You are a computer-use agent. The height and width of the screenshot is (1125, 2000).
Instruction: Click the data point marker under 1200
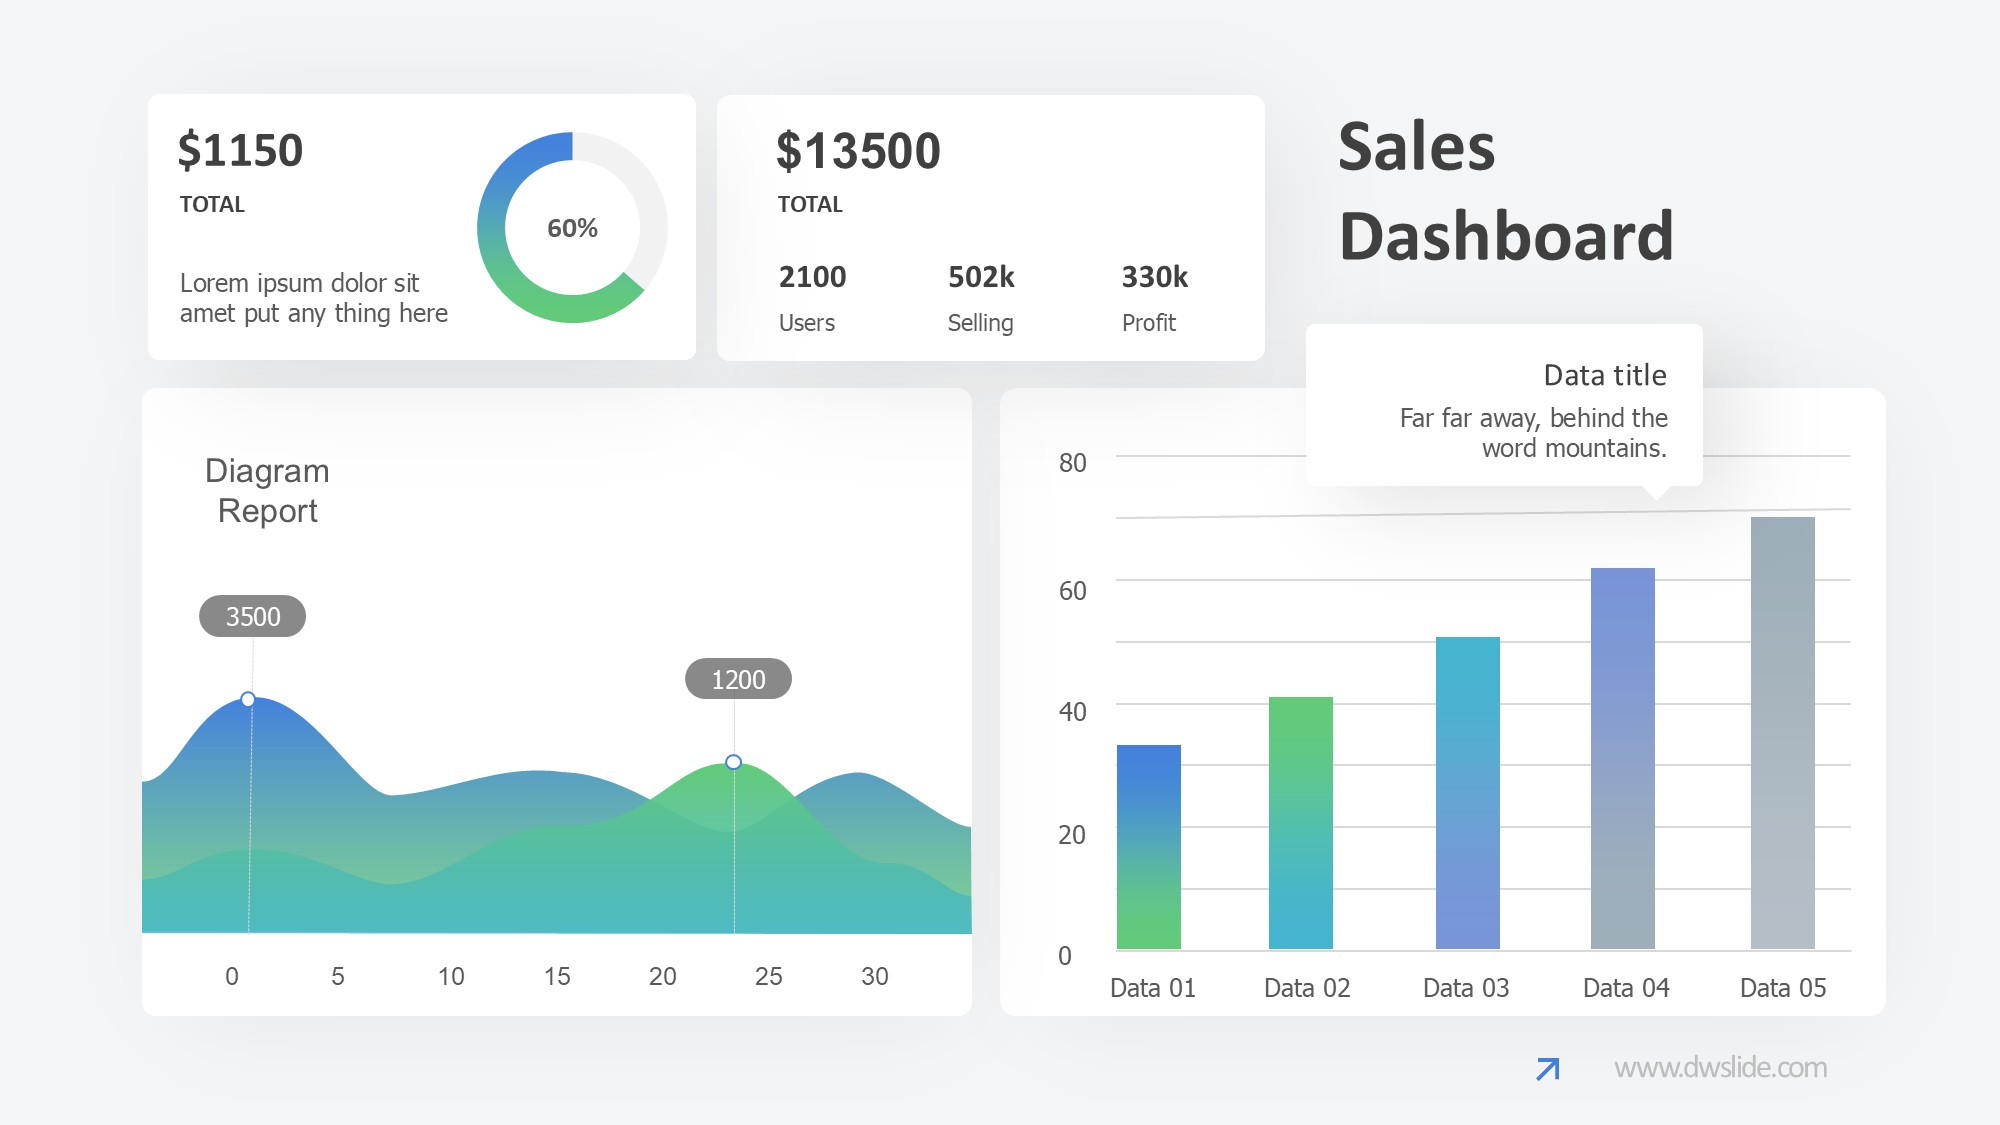click(x=733, y=762)
